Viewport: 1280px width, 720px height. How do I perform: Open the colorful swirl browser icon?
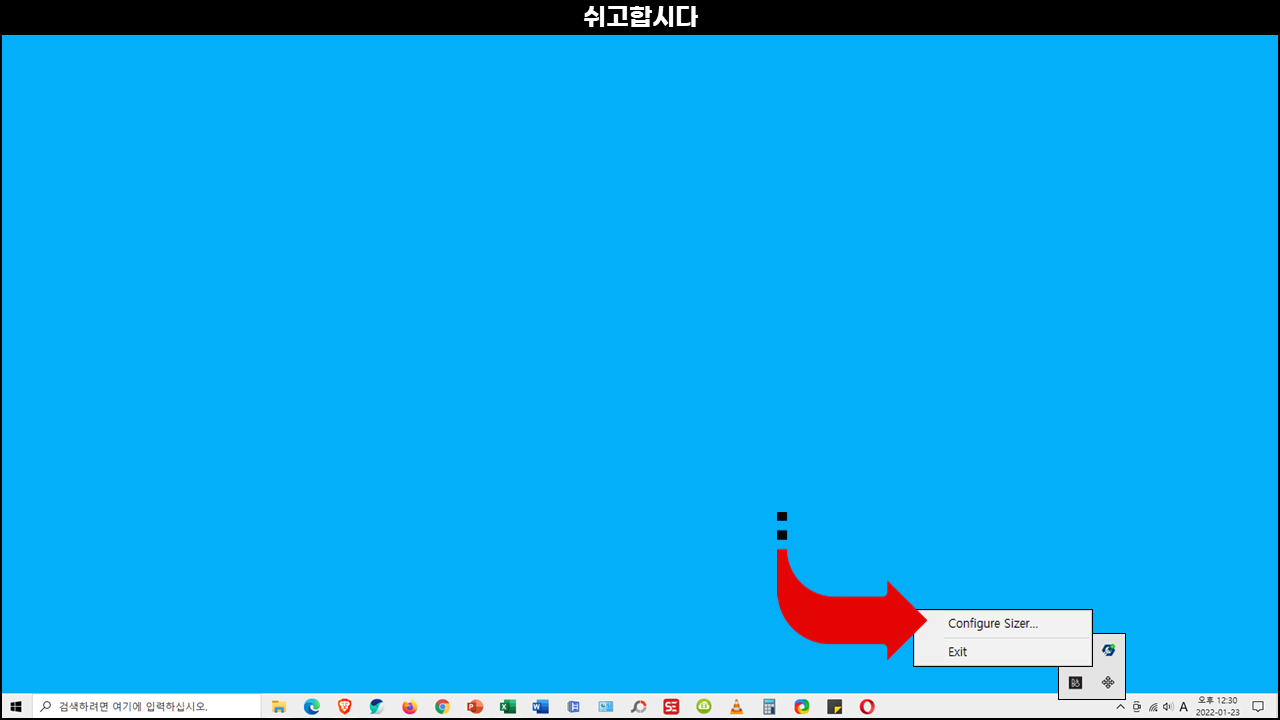[x=802, y=707]
